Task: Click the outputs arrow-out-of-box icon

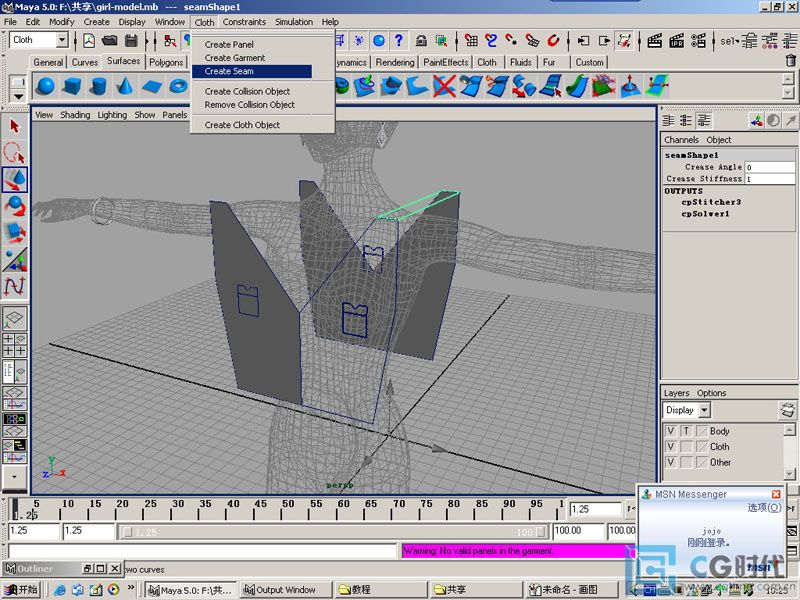Action: pos(605,40)
